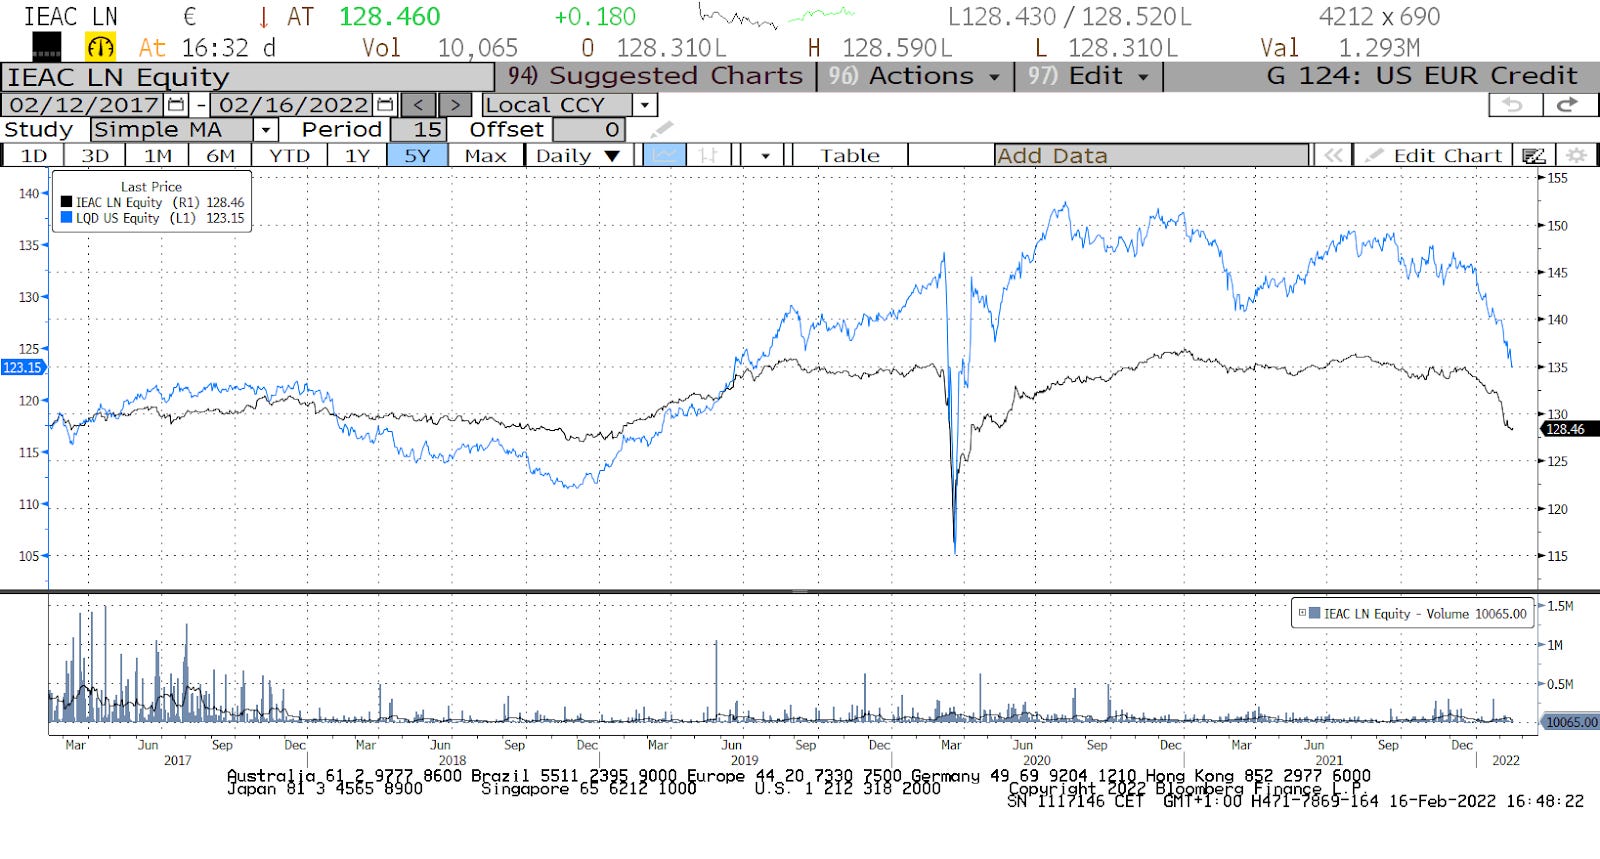Image resolution: width=1600 pixels, height=859 pixels.
Task: Click the redo arrow icon
Action: pos(1568,105)
